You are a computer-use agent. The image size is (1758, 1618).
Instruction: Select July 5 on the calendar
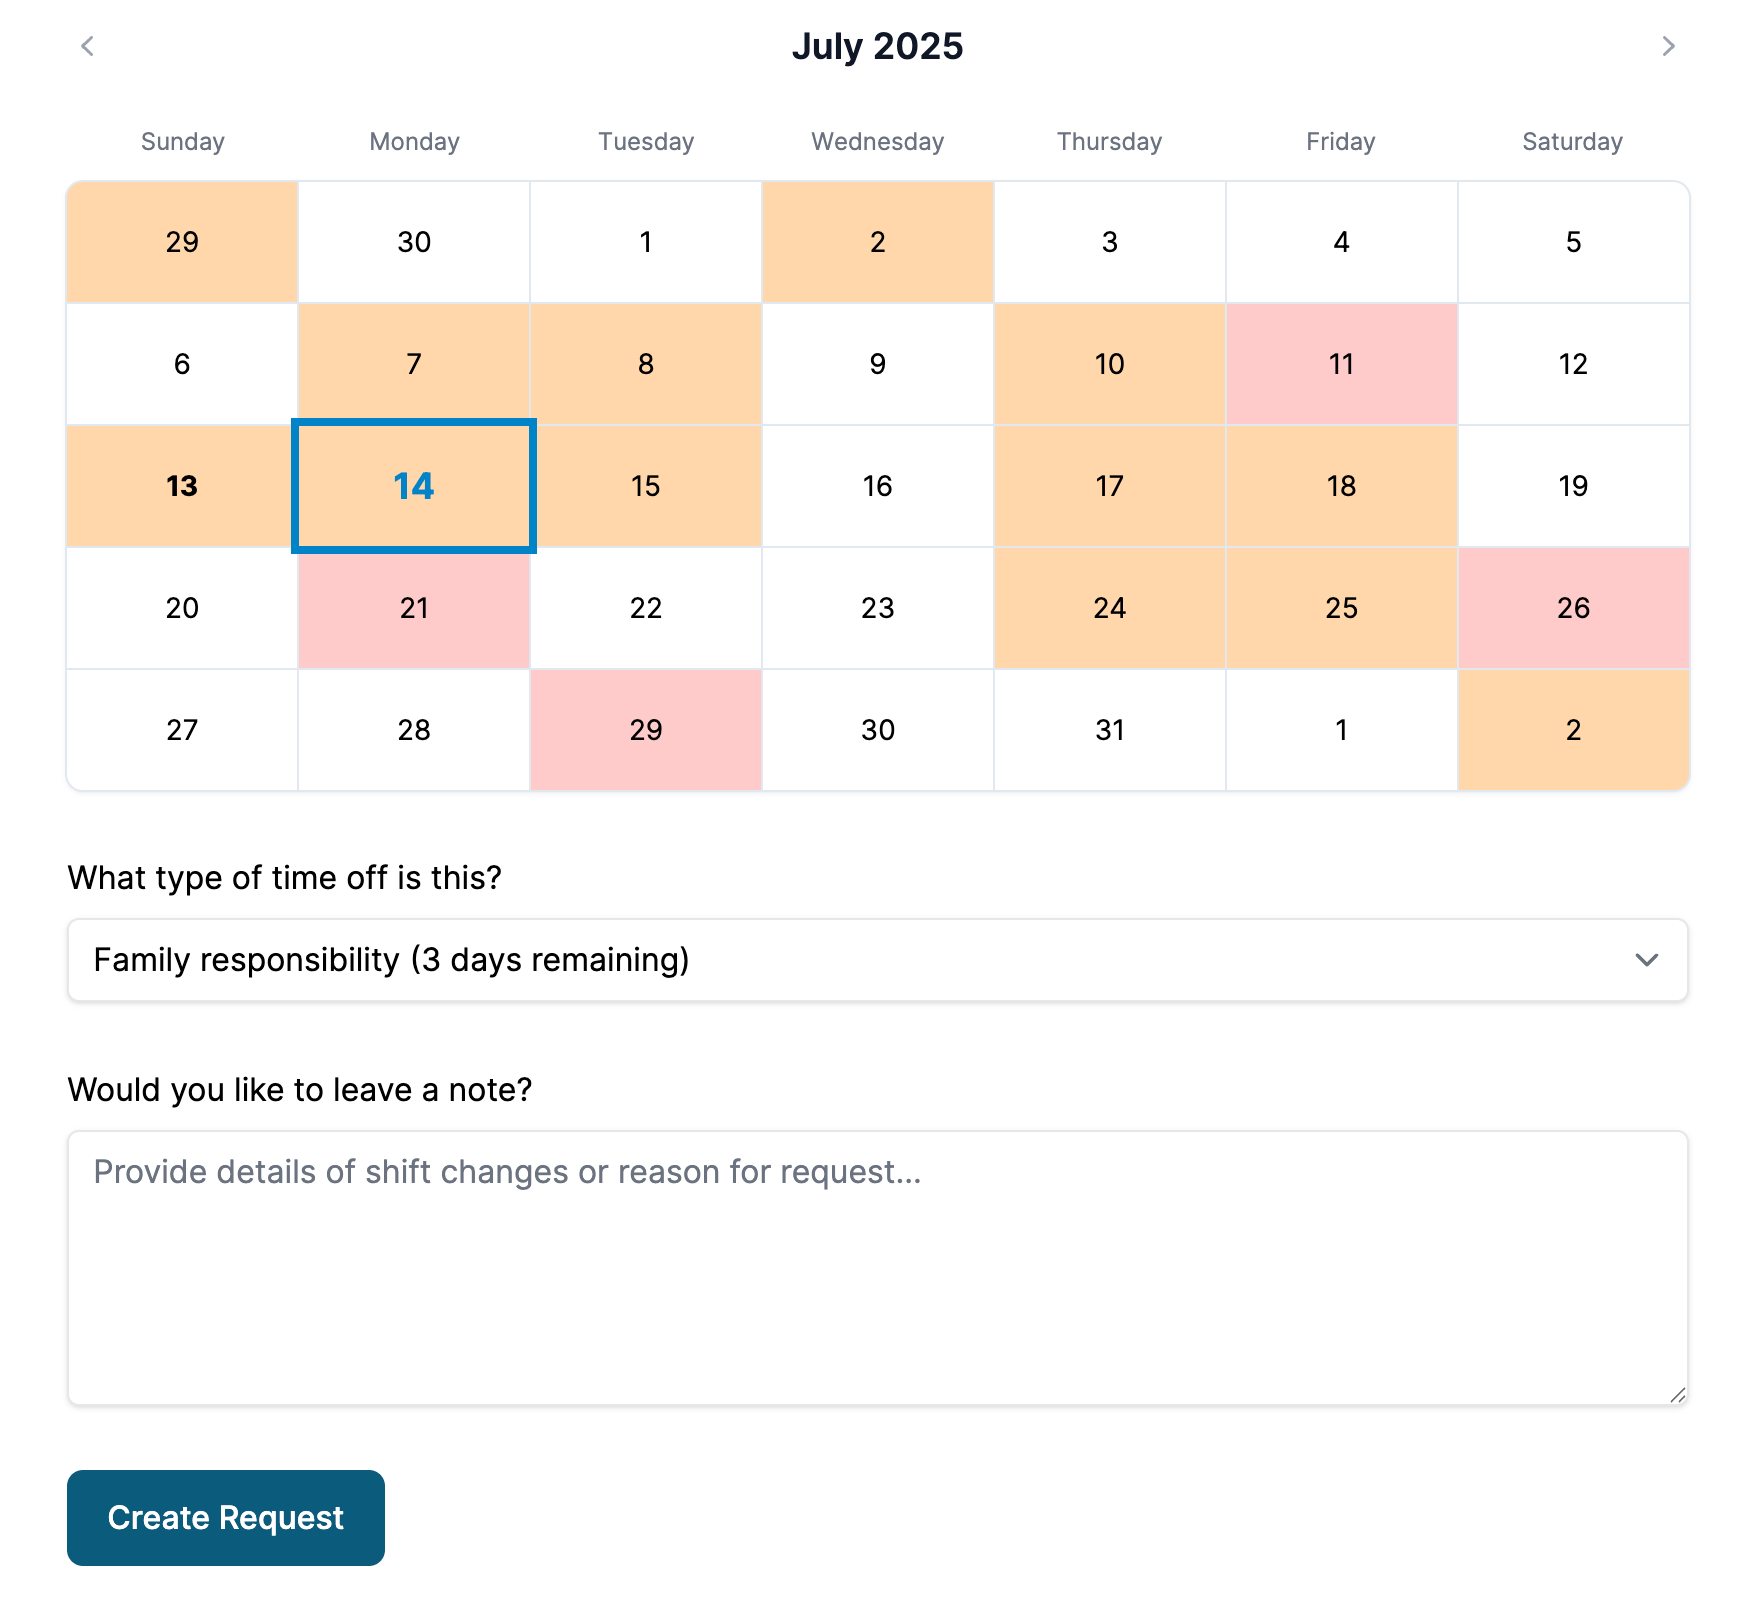pos(1572,241)
